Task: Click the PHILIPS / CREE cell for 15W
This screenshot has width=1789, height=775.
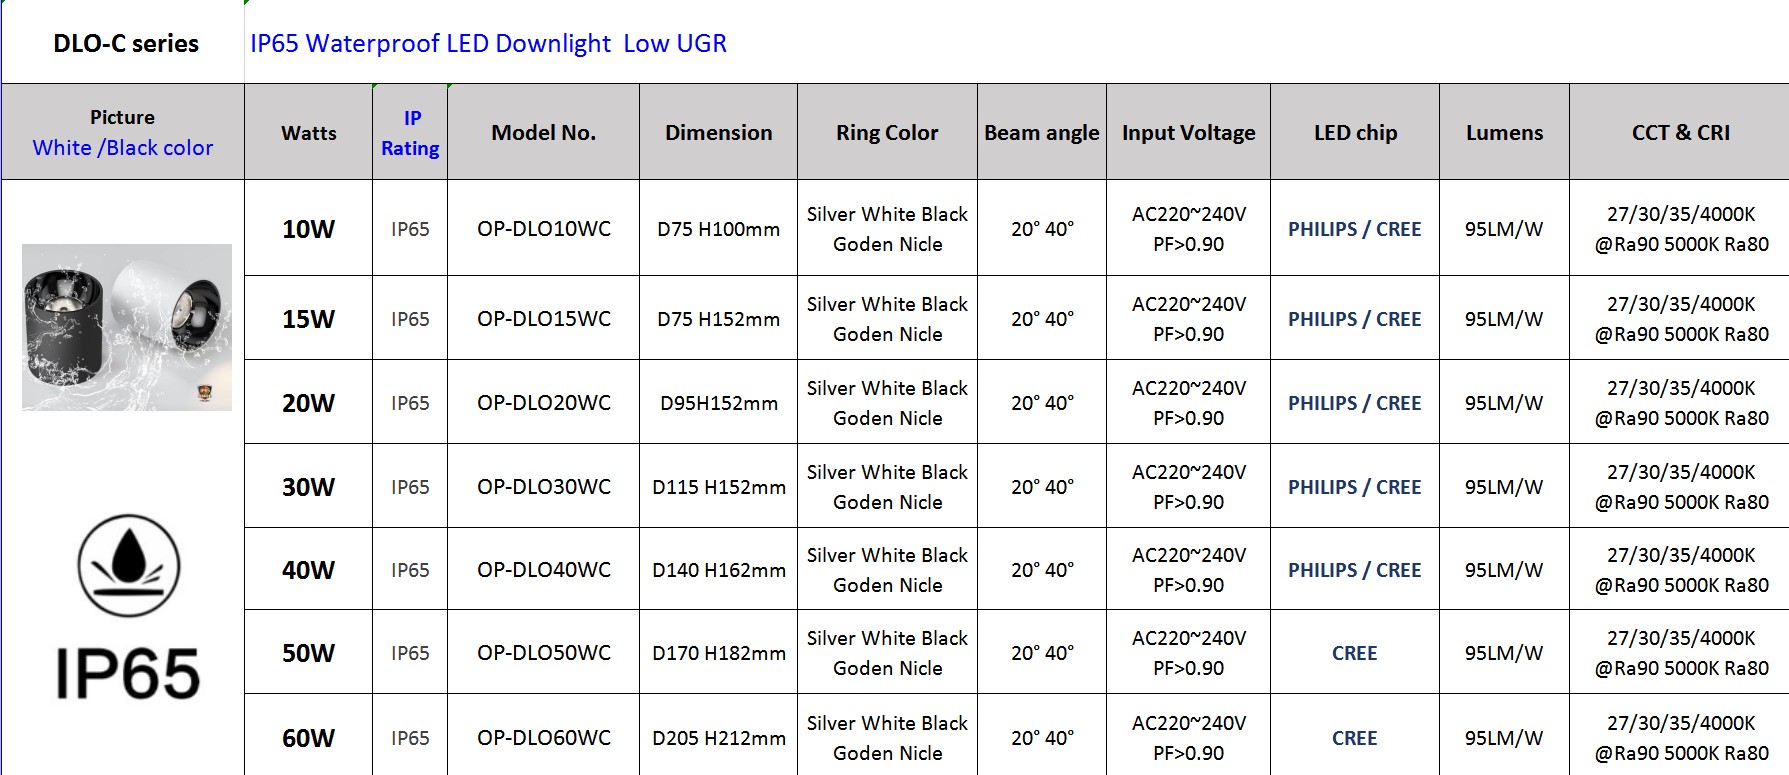Action: 1354,319
